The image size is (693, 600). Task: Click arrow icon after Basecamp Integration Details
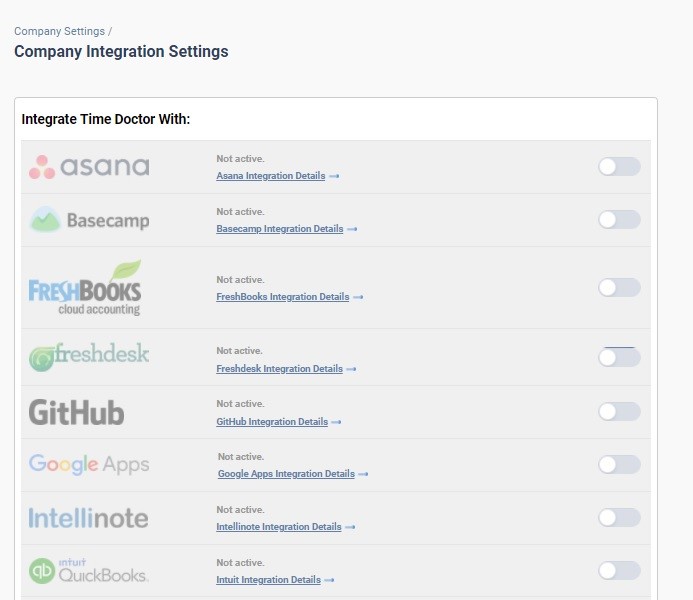[352, 229]
